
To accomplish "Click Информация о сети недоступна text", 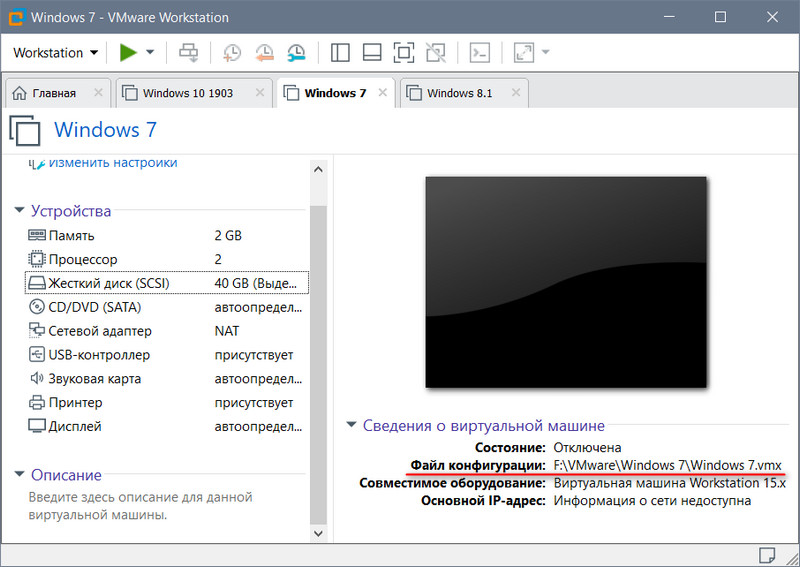I will [652, 501].
